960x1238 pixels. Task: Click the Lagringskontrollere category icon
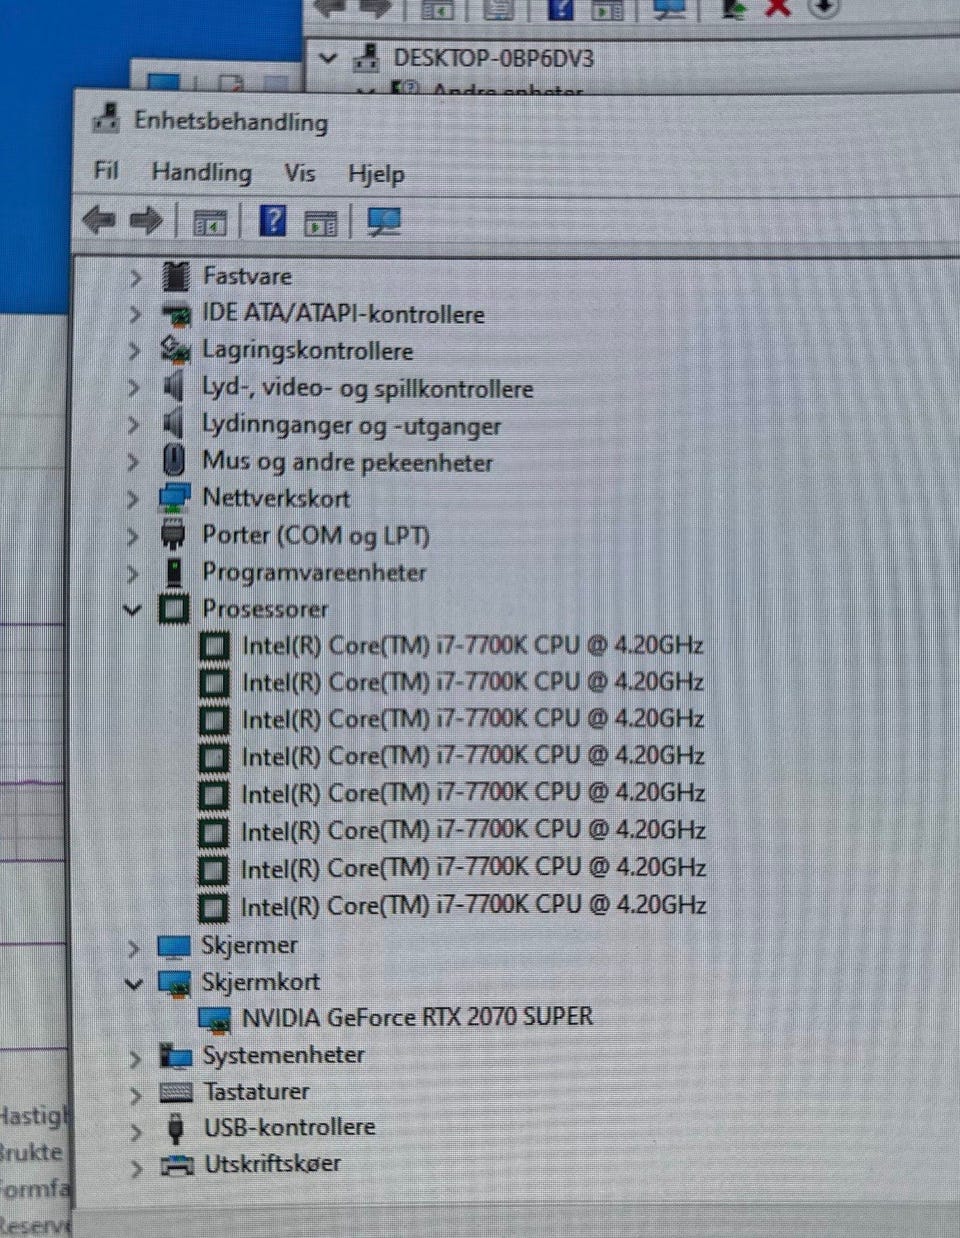pos(176,350)
